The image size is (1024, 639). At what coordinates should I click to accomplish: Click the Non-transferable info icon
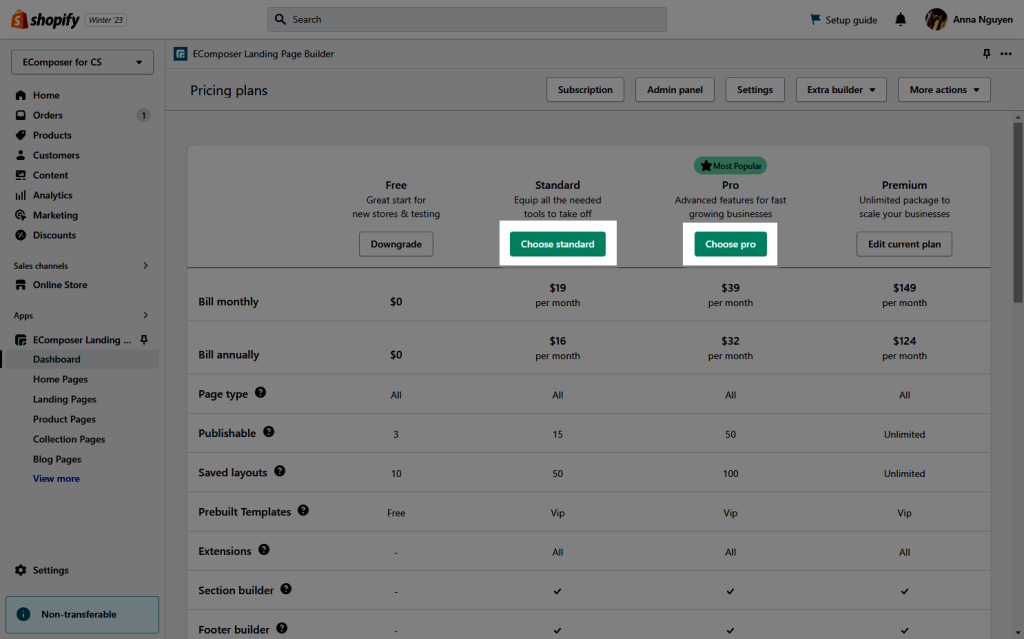pos(24,614)
